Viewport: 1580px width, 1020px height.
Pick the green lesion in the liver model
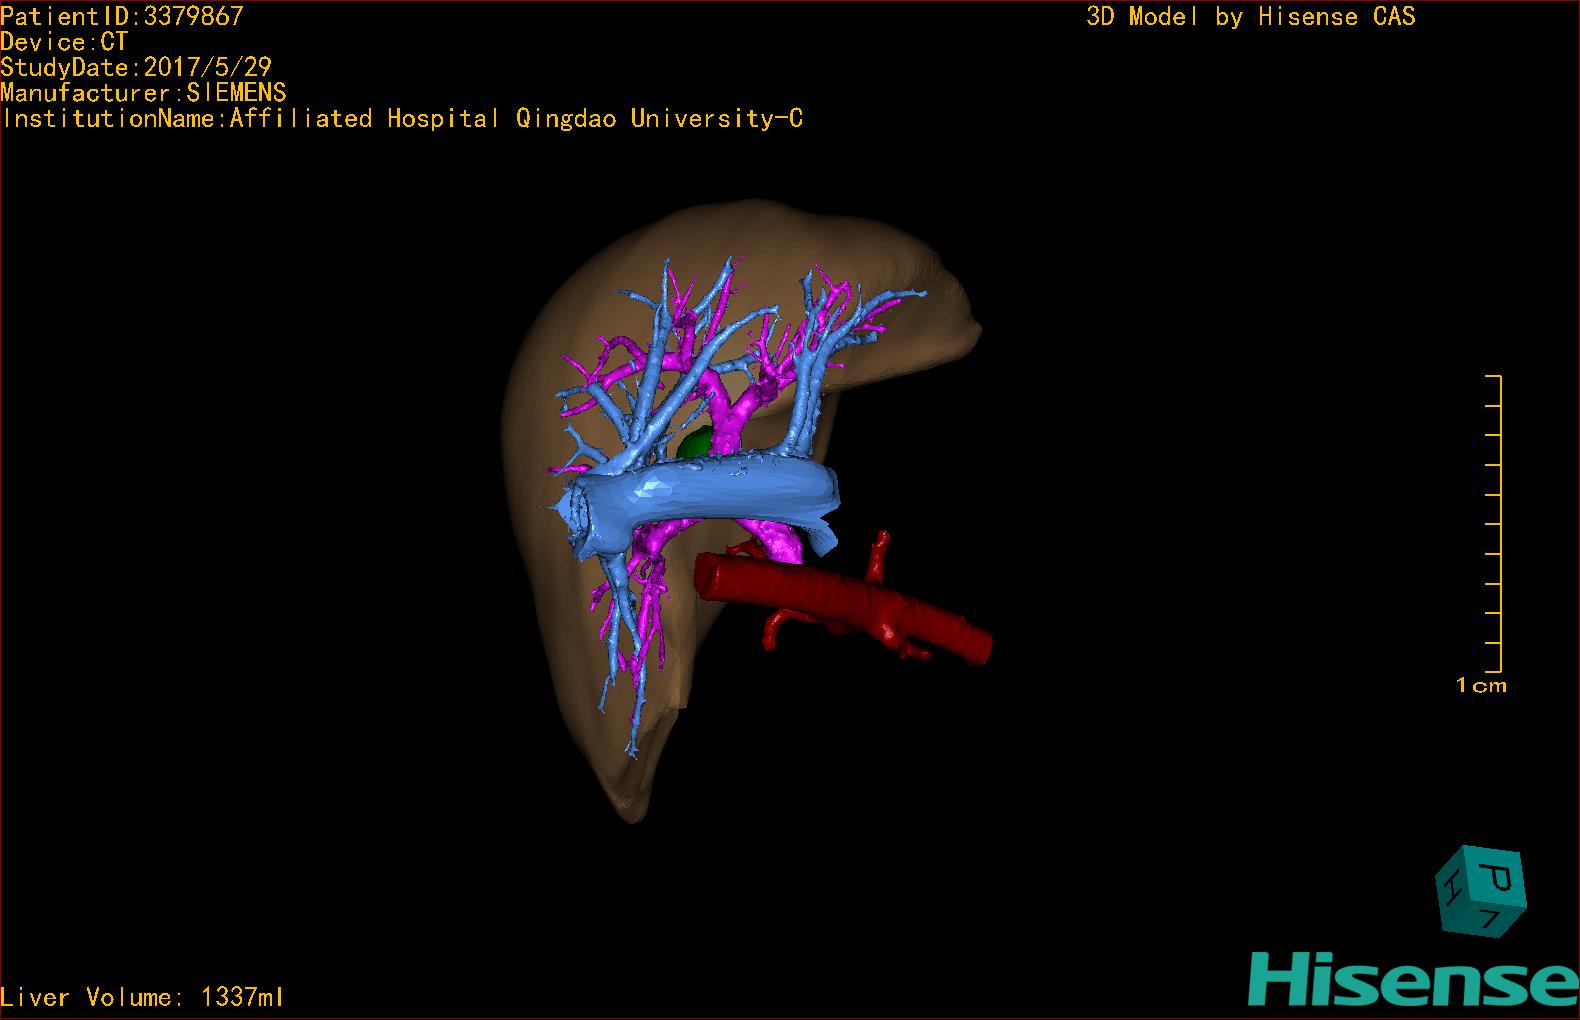pyautogui.click(x=696, y=443)
